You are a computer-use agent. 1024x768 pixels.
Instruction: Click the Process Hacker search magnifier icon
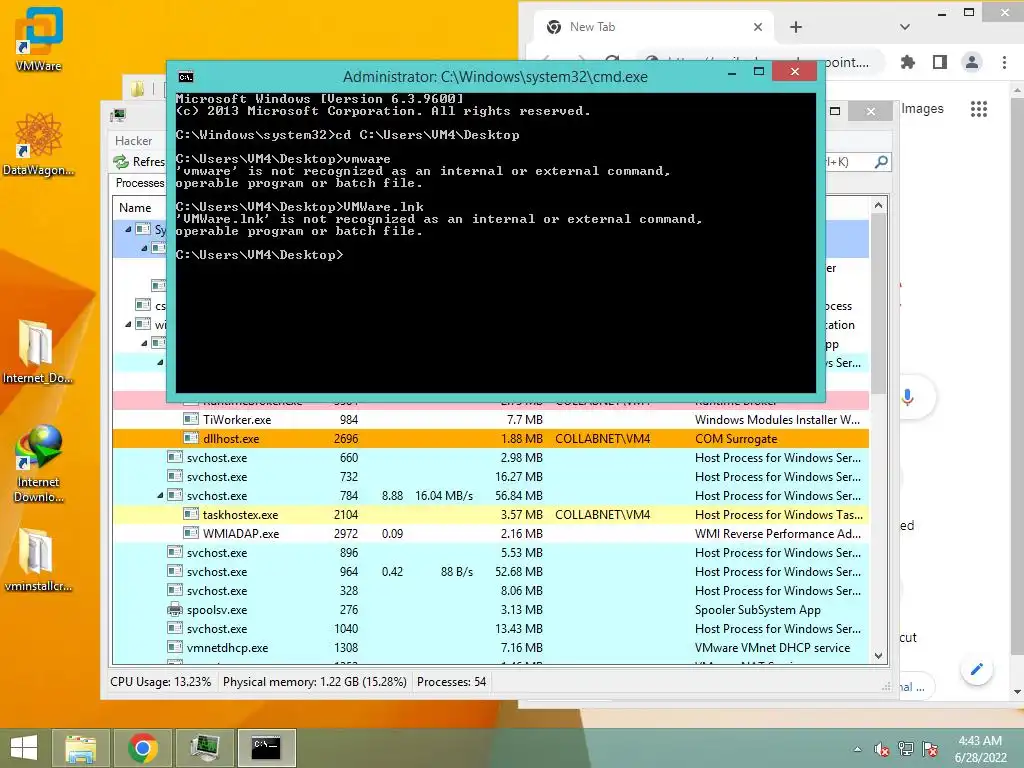click(881, 161)
